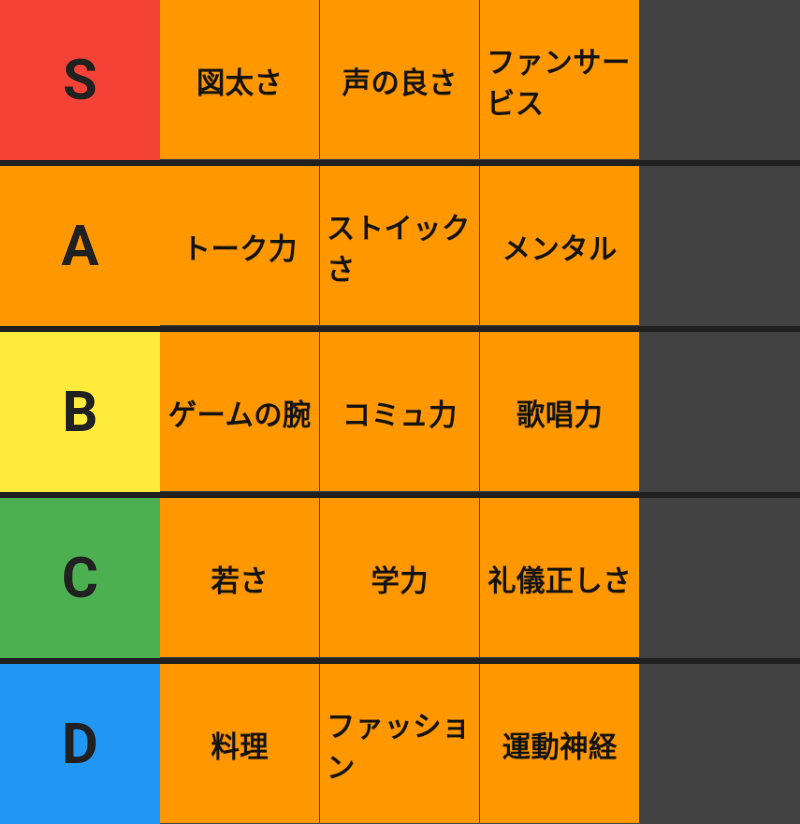The width and height of the screenshot is (800, 824).
Task: Pick the 歌唱力 tile
Action: [559, 411]
